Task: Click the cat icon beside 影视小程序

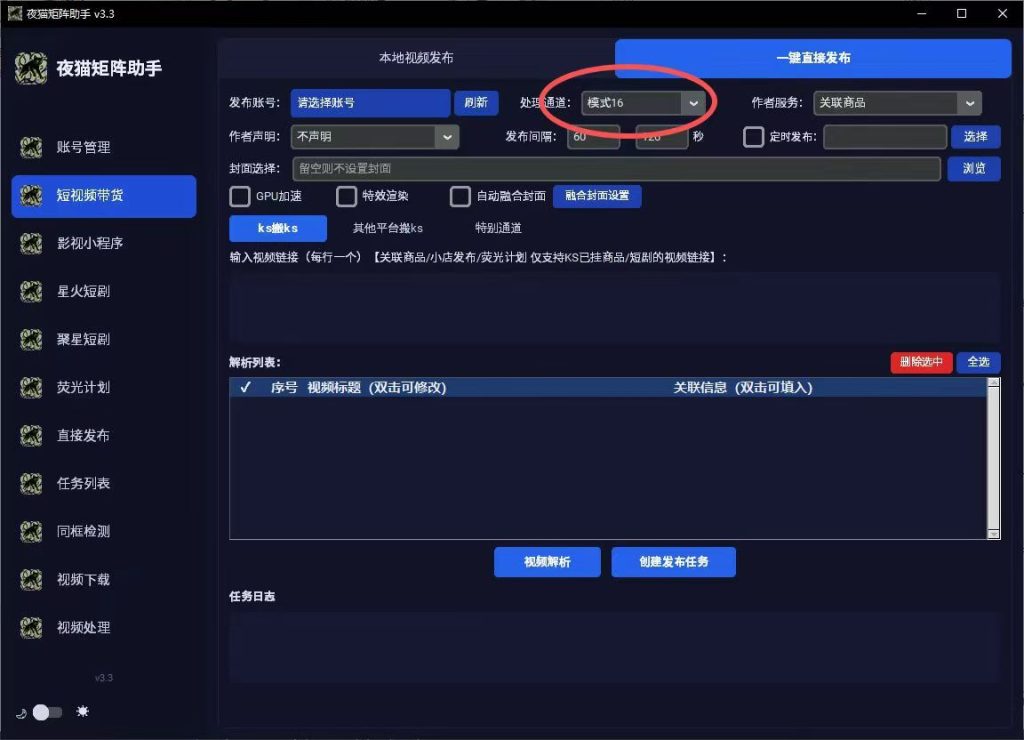Action: point(31,243)
